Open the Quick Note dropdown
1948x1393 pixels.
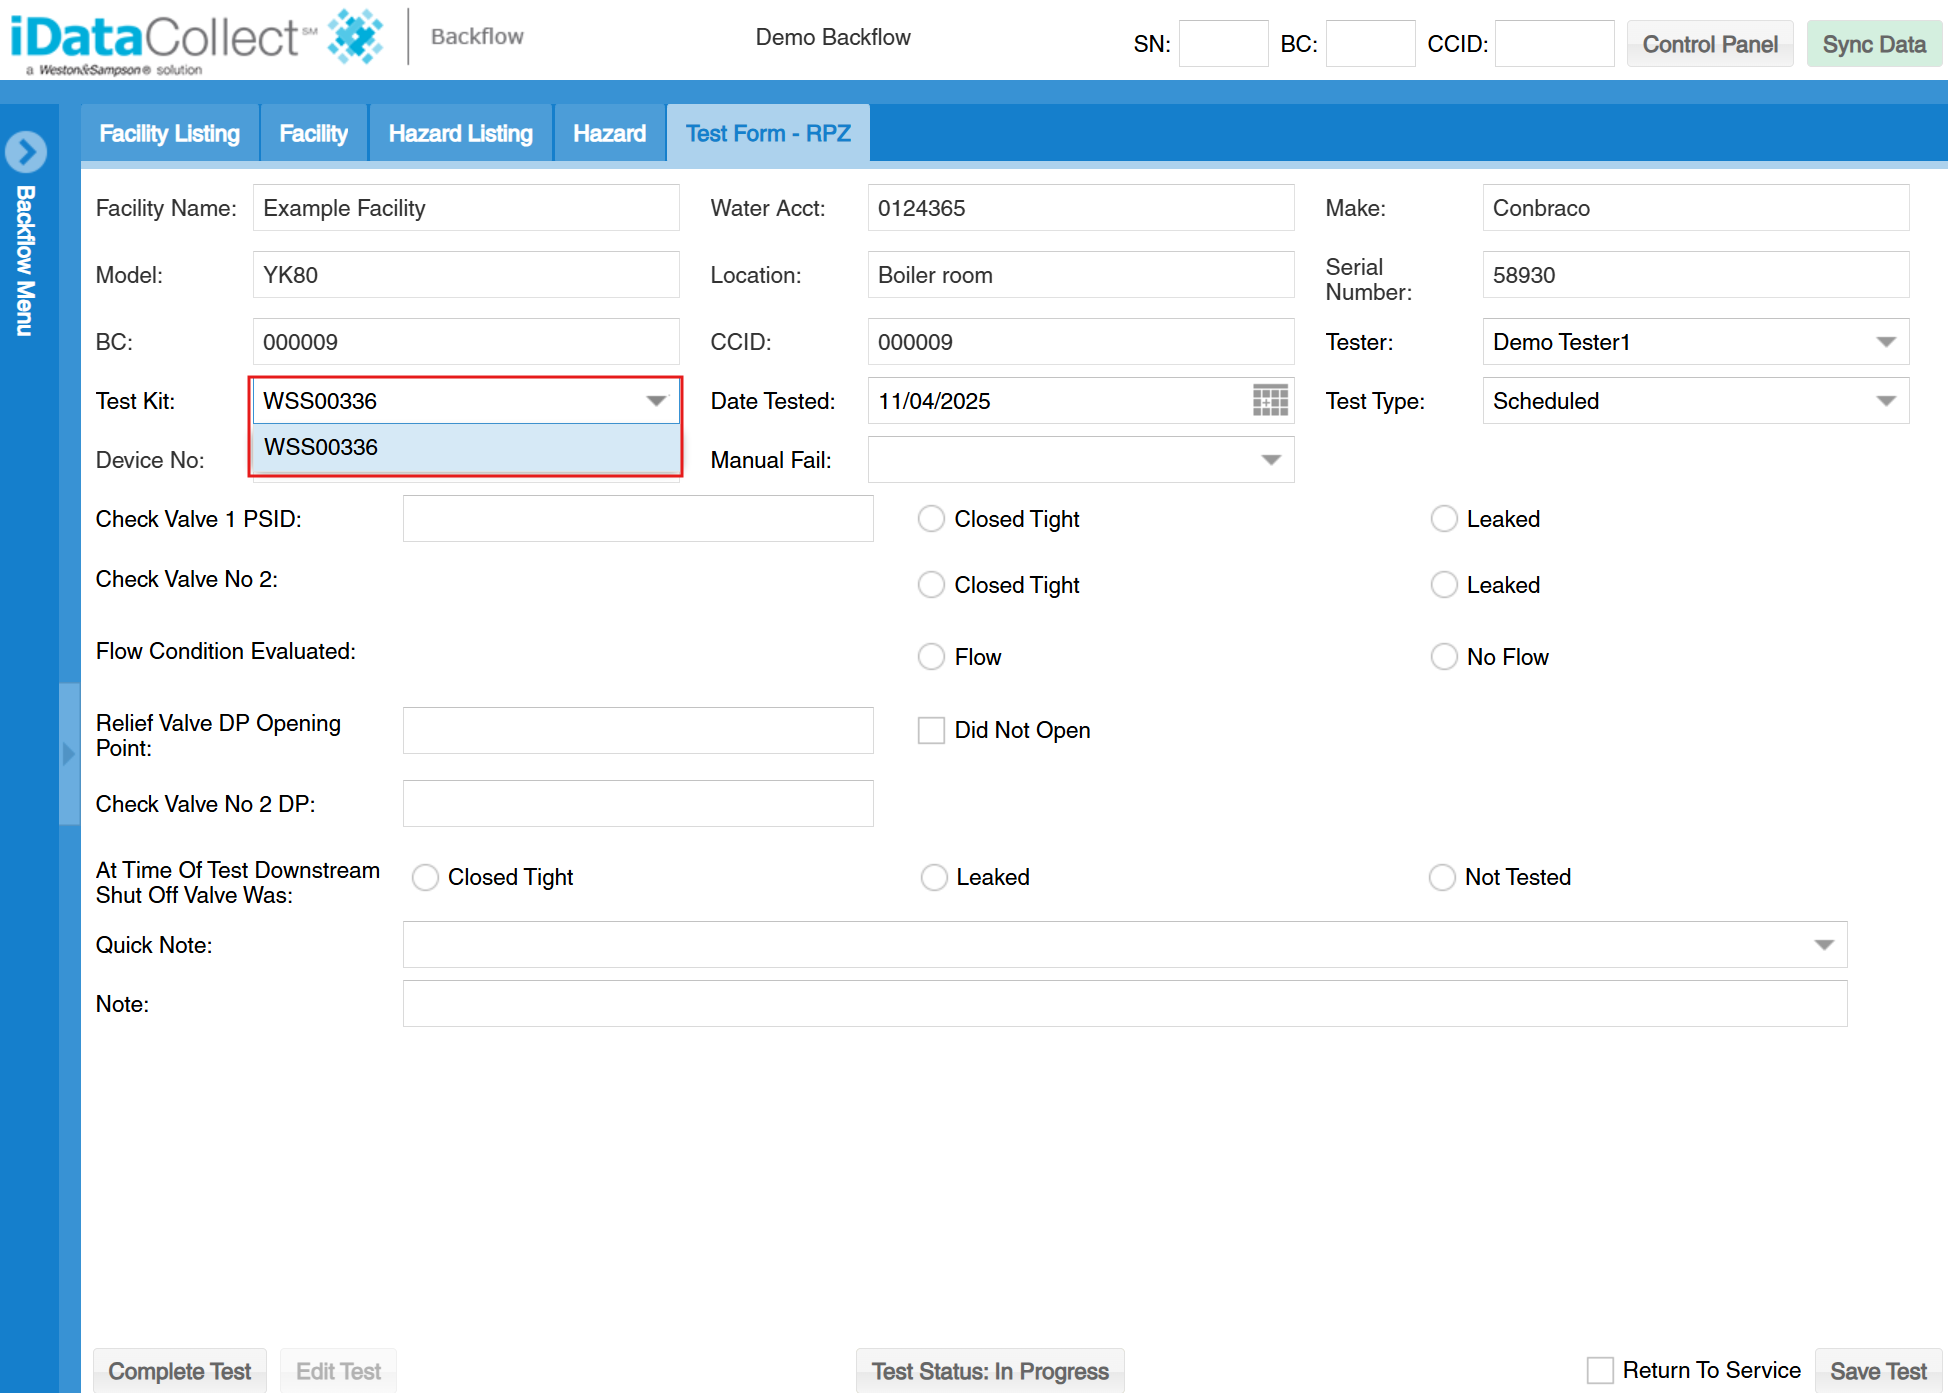1824,944
